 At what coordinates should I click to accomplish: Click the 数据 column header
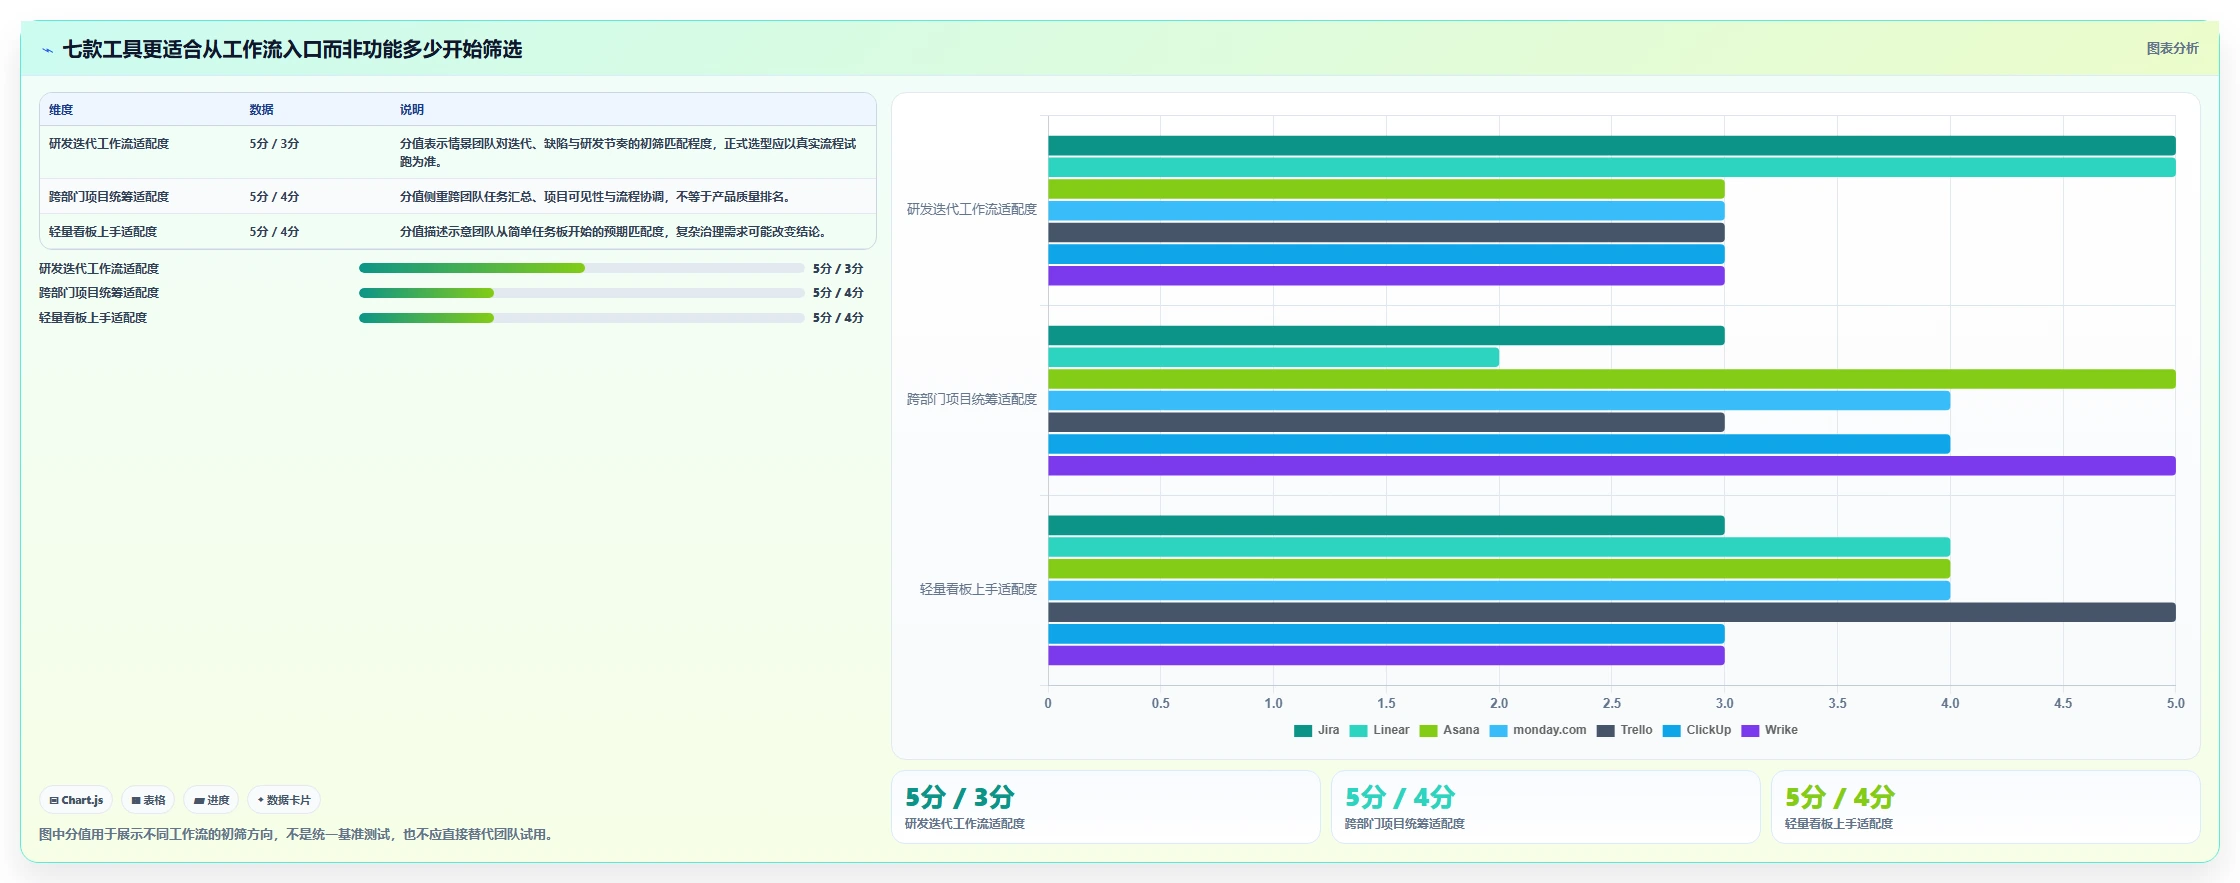[x=262, y=110]
